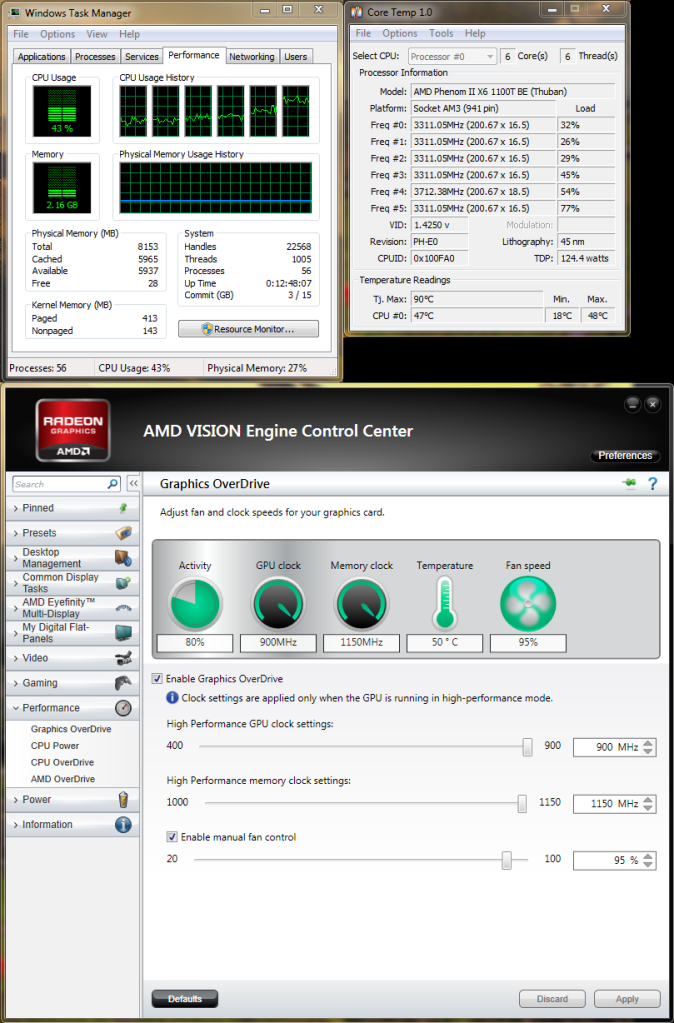Click the green pin page icon
The height and width of the screenshot is (1023, 674).
pyautogui.click(x=630, y=483)
